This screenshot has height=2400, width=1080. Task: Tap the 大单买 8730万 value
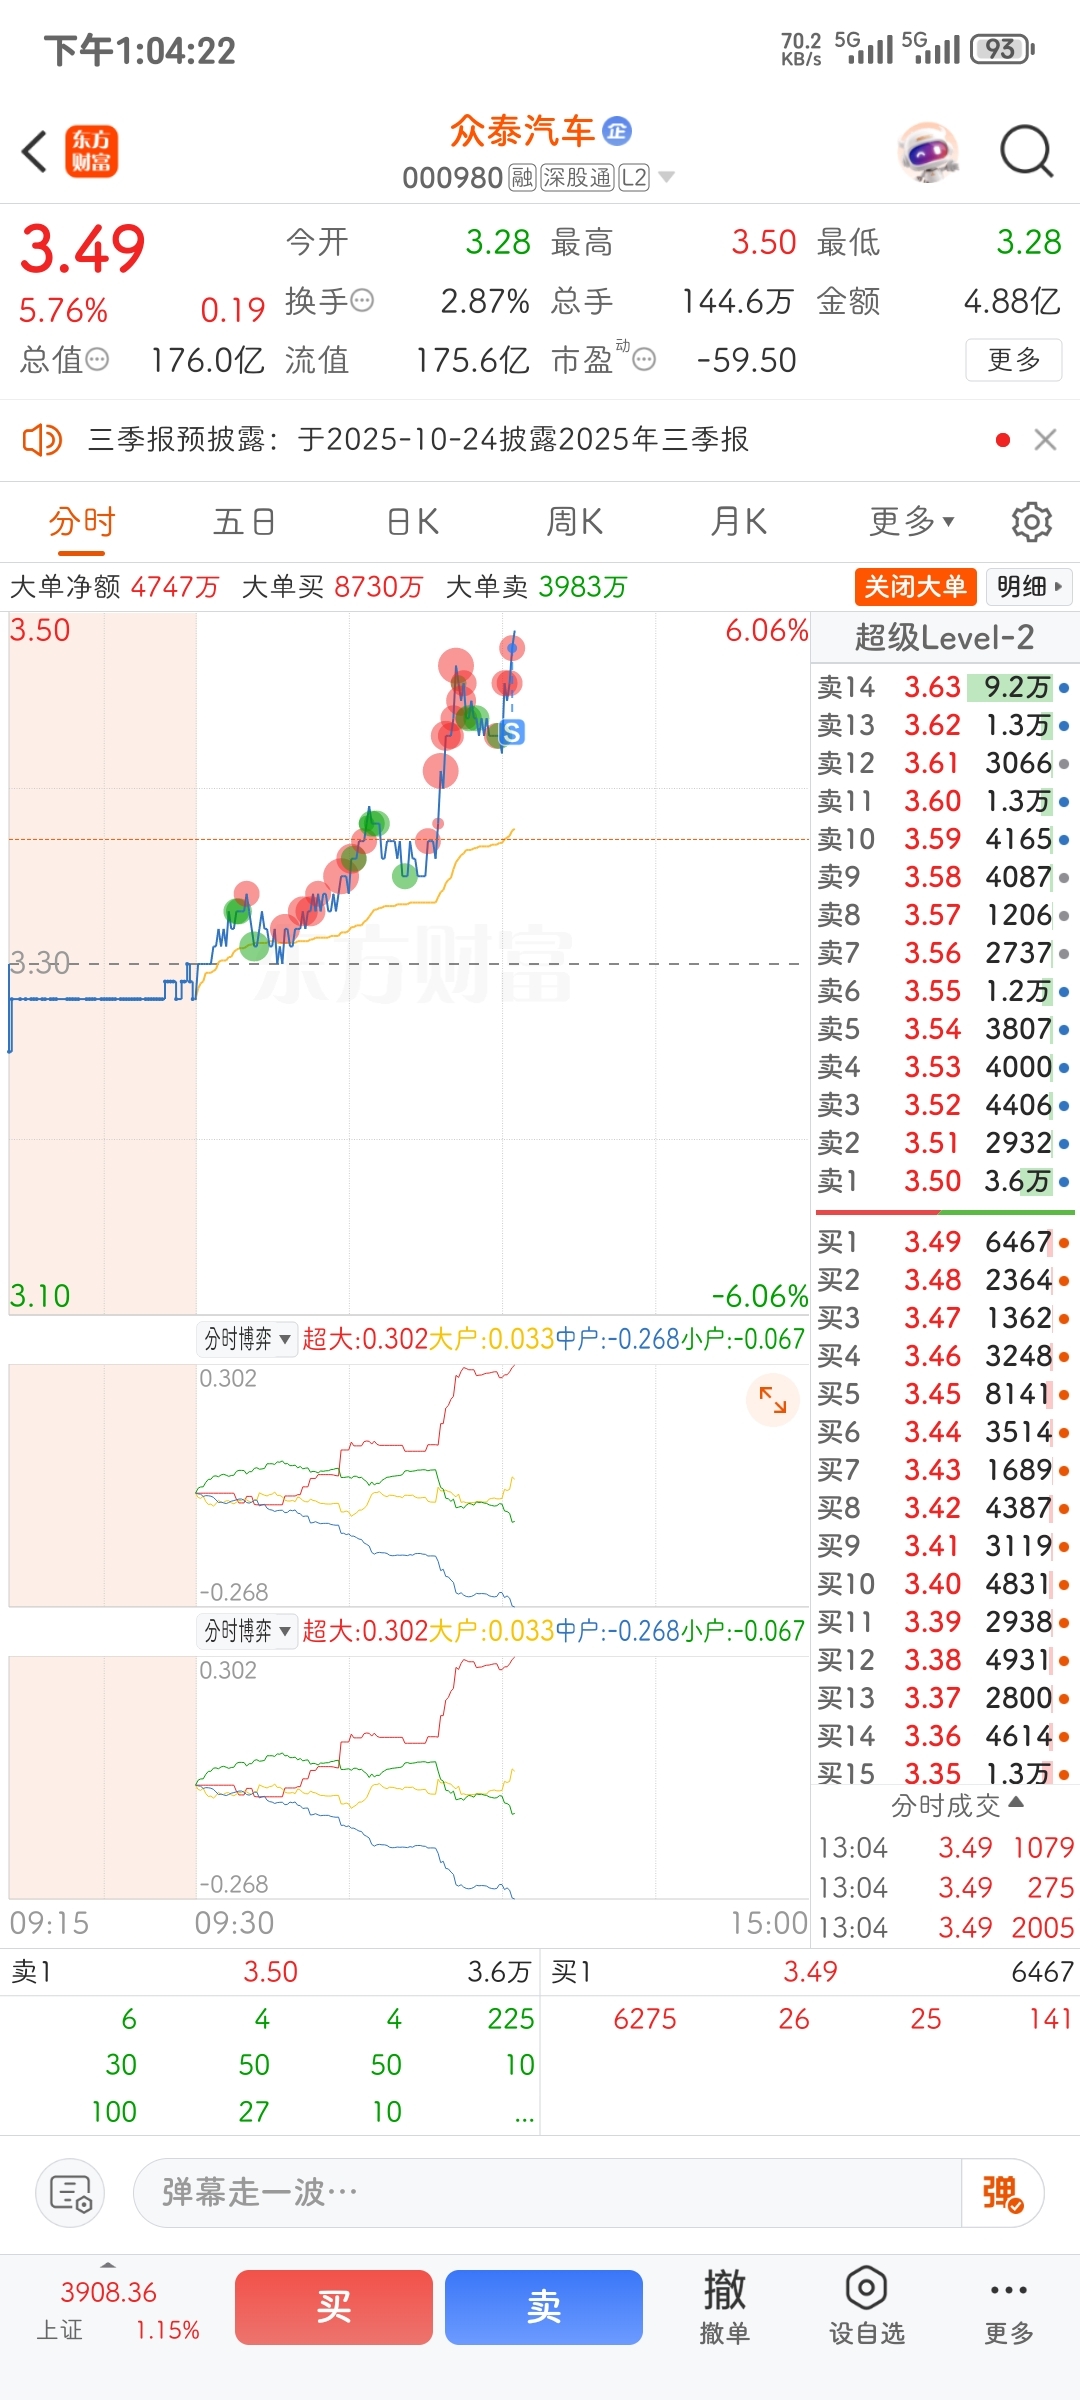pyautogui.click(x=379, y=586)
